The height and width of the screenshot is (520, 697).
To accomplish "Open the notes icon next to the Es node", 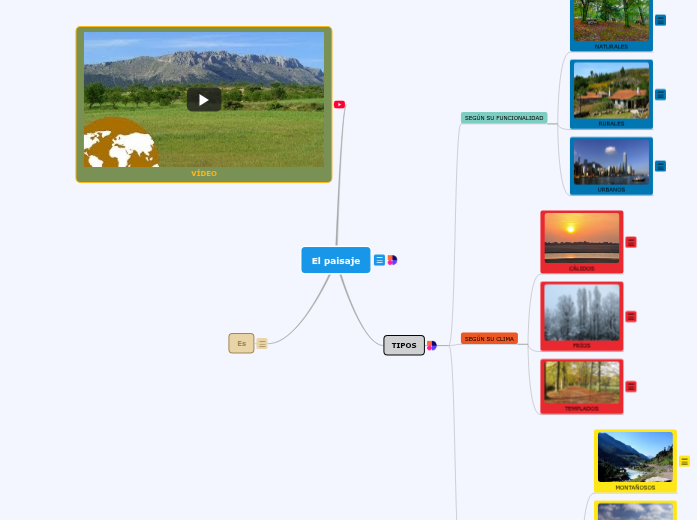I will pos(262,343).
